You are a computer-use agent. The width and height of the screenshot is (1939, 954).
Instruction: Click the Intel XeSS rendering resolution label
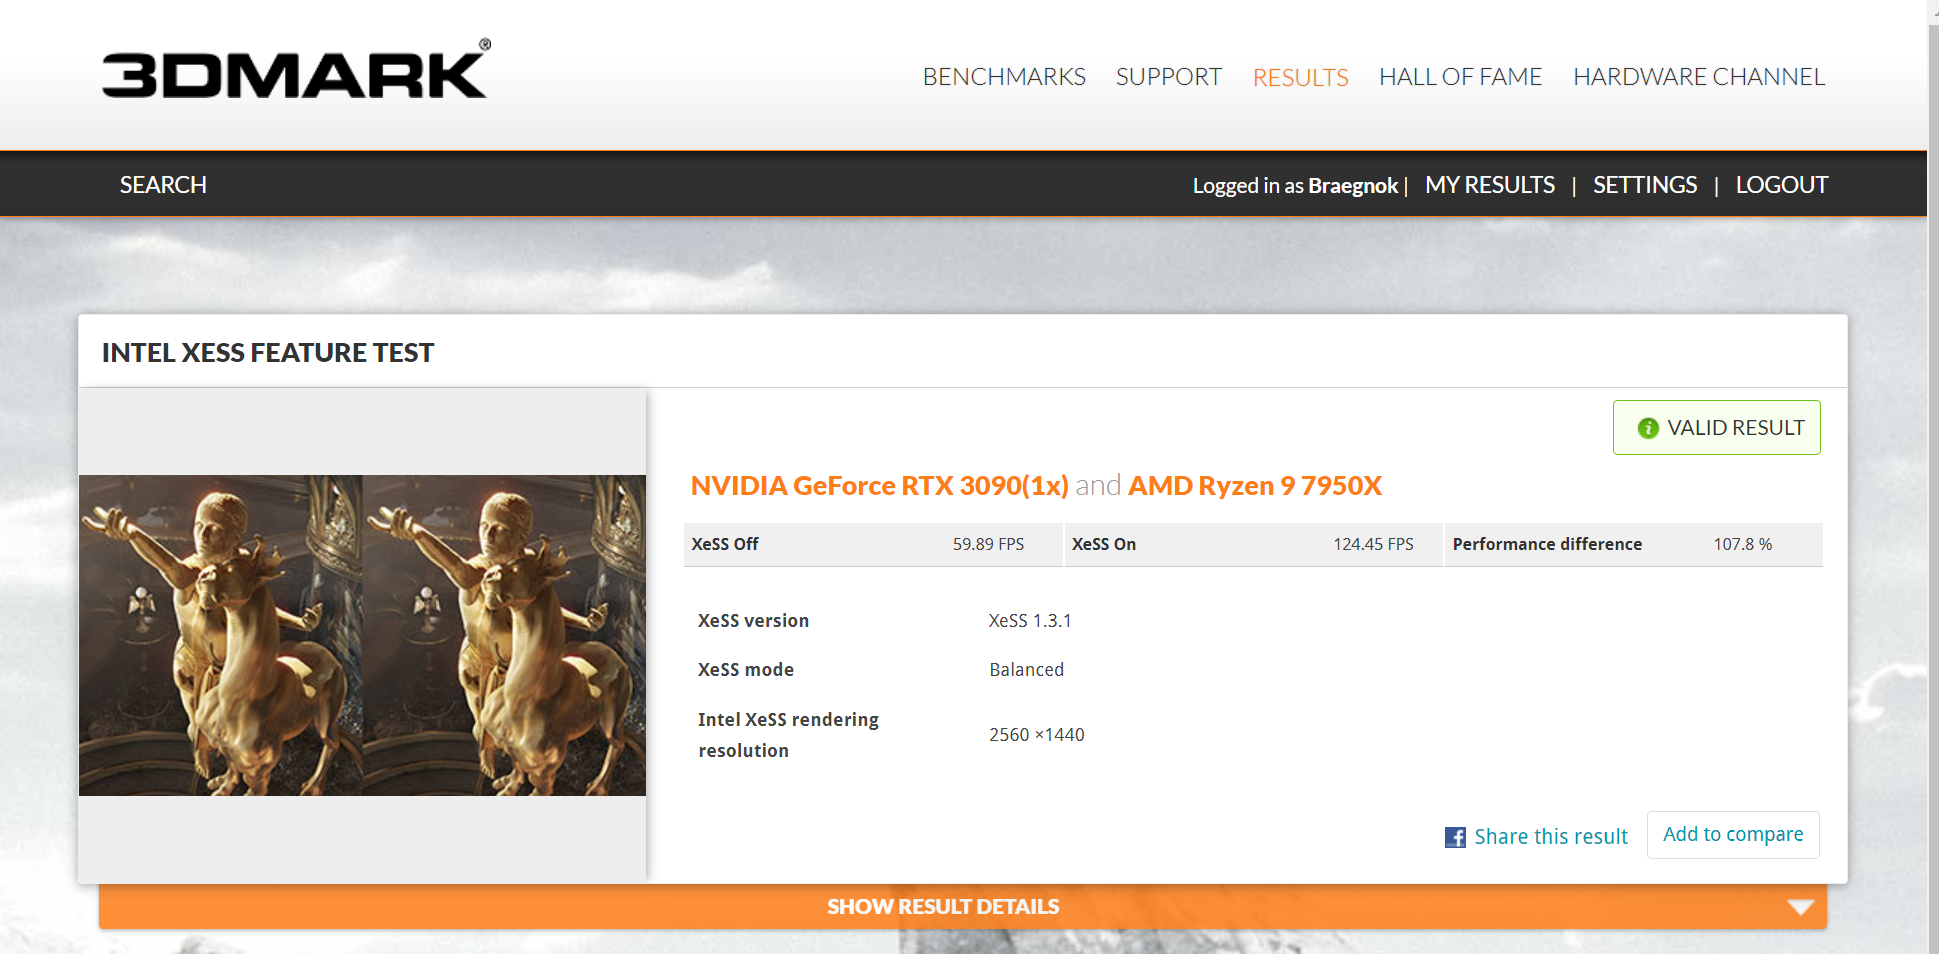click(x=788, y=735)
